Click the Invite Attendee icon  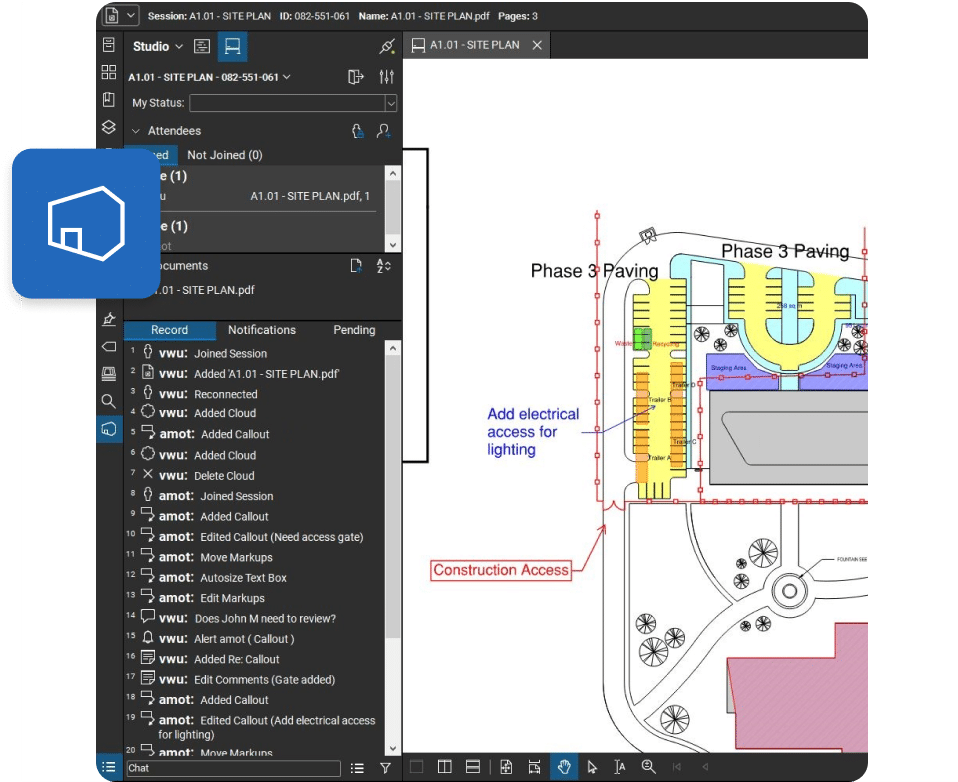384,131
